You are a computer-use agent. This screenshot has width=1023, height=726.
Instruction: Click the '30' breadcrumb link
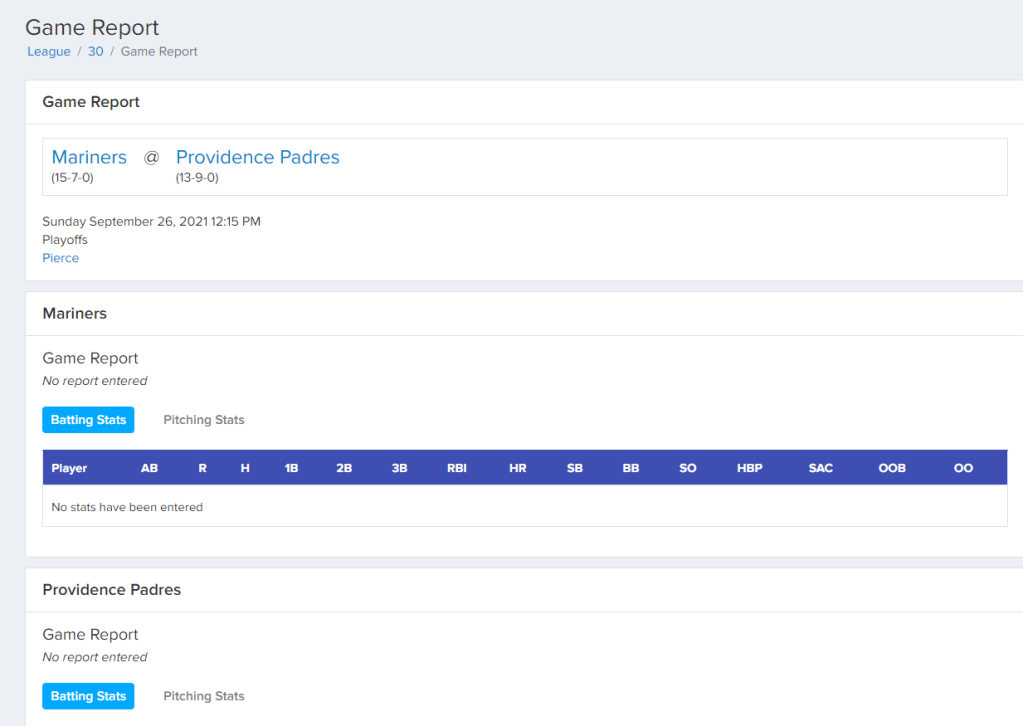click(x=95, y=51)
